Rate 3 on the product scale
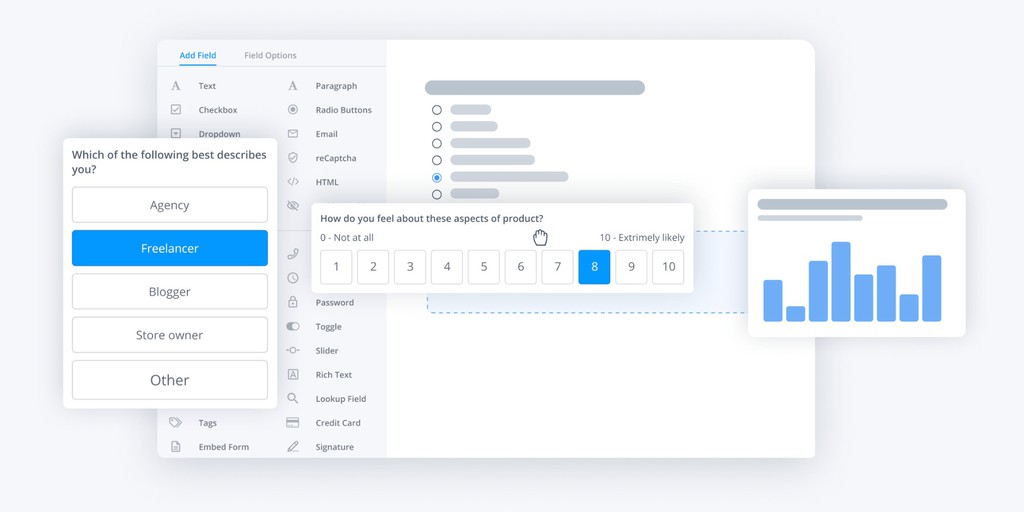The width and height of the screenshot is (1024, 512). pos(410,267)
